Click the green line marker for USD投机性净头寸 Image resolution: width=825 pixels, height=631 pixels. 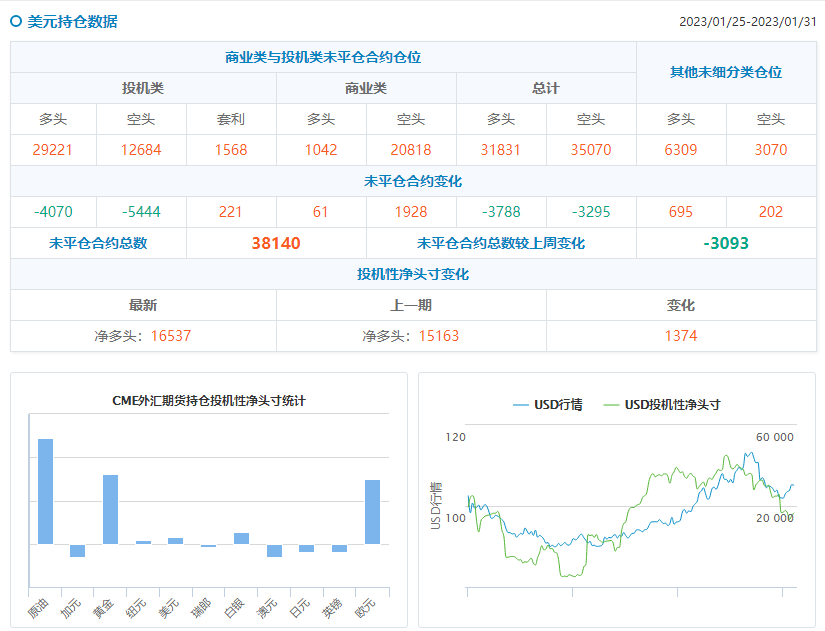(611, 405)
